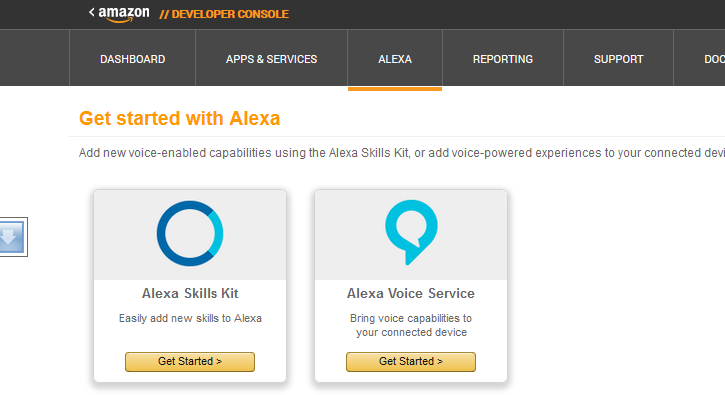Click the Amazon logo in the header
The image size is (725, 395).
point(123,14)
